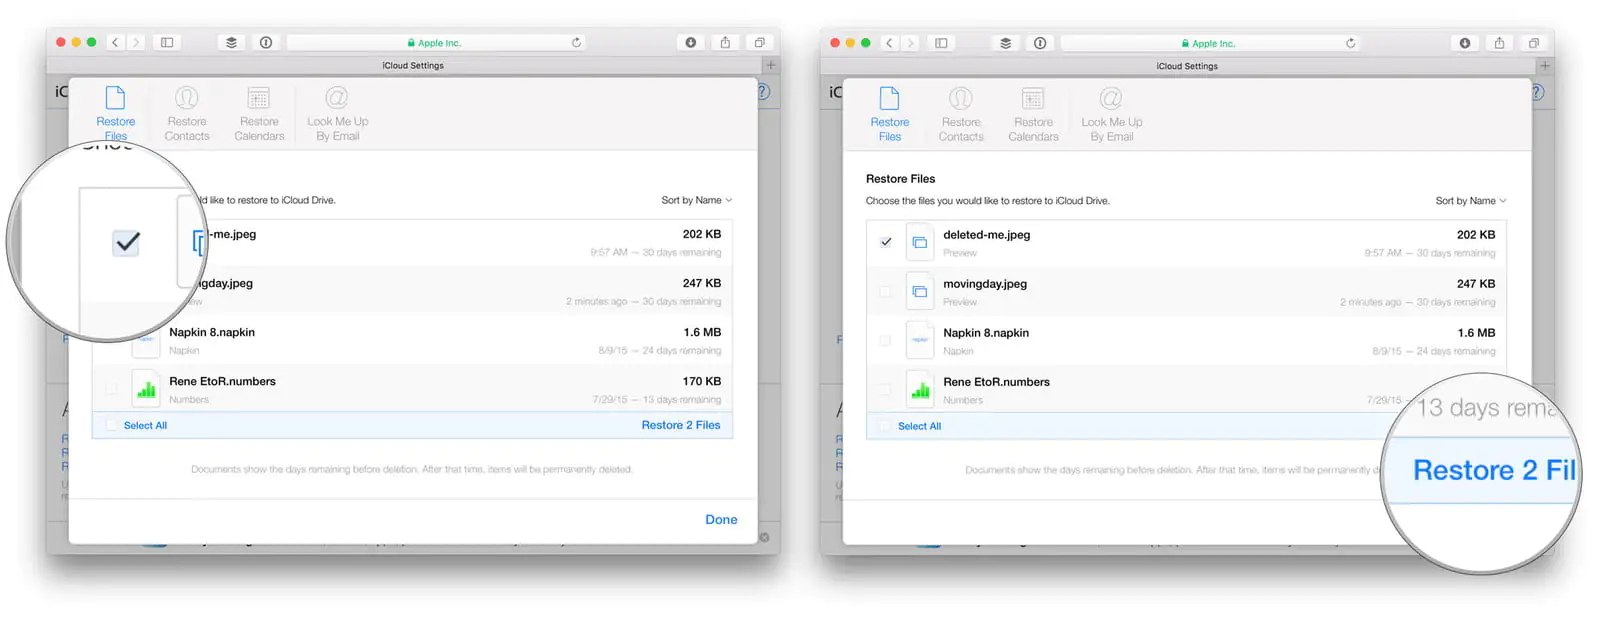The image size is (1600, 620).
Task: Click Apple Inc. address bar in right window
Action: [x=1210, y=43]
